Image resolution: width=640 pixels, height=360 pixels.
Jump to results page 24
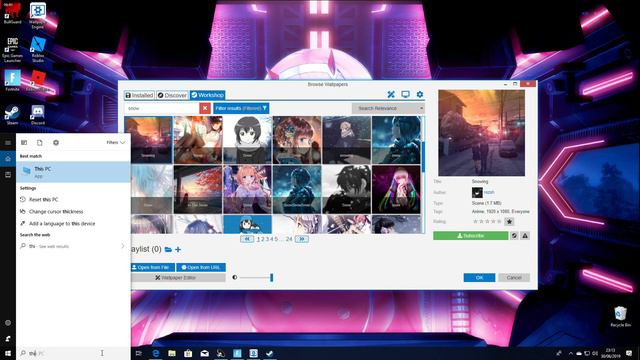point(289,239)
